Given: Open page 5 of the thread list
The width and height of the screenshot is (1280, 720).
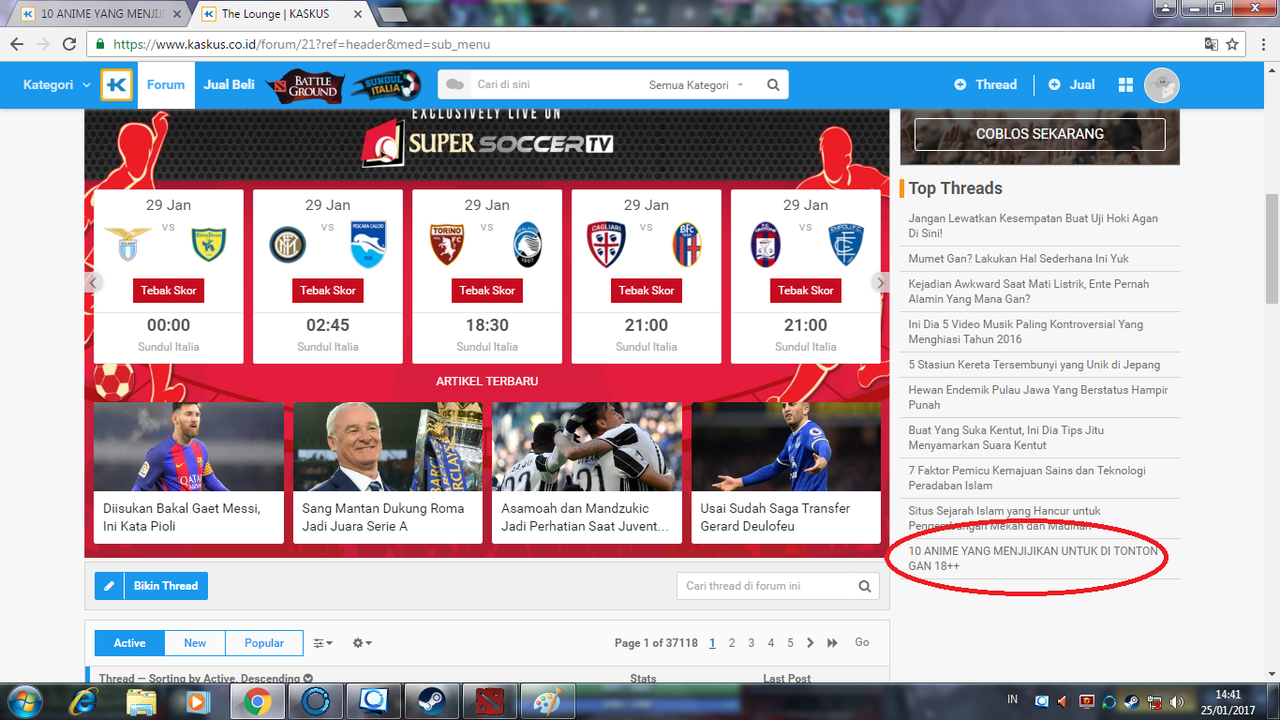Looking at the screenshot, I should (790, 643).
